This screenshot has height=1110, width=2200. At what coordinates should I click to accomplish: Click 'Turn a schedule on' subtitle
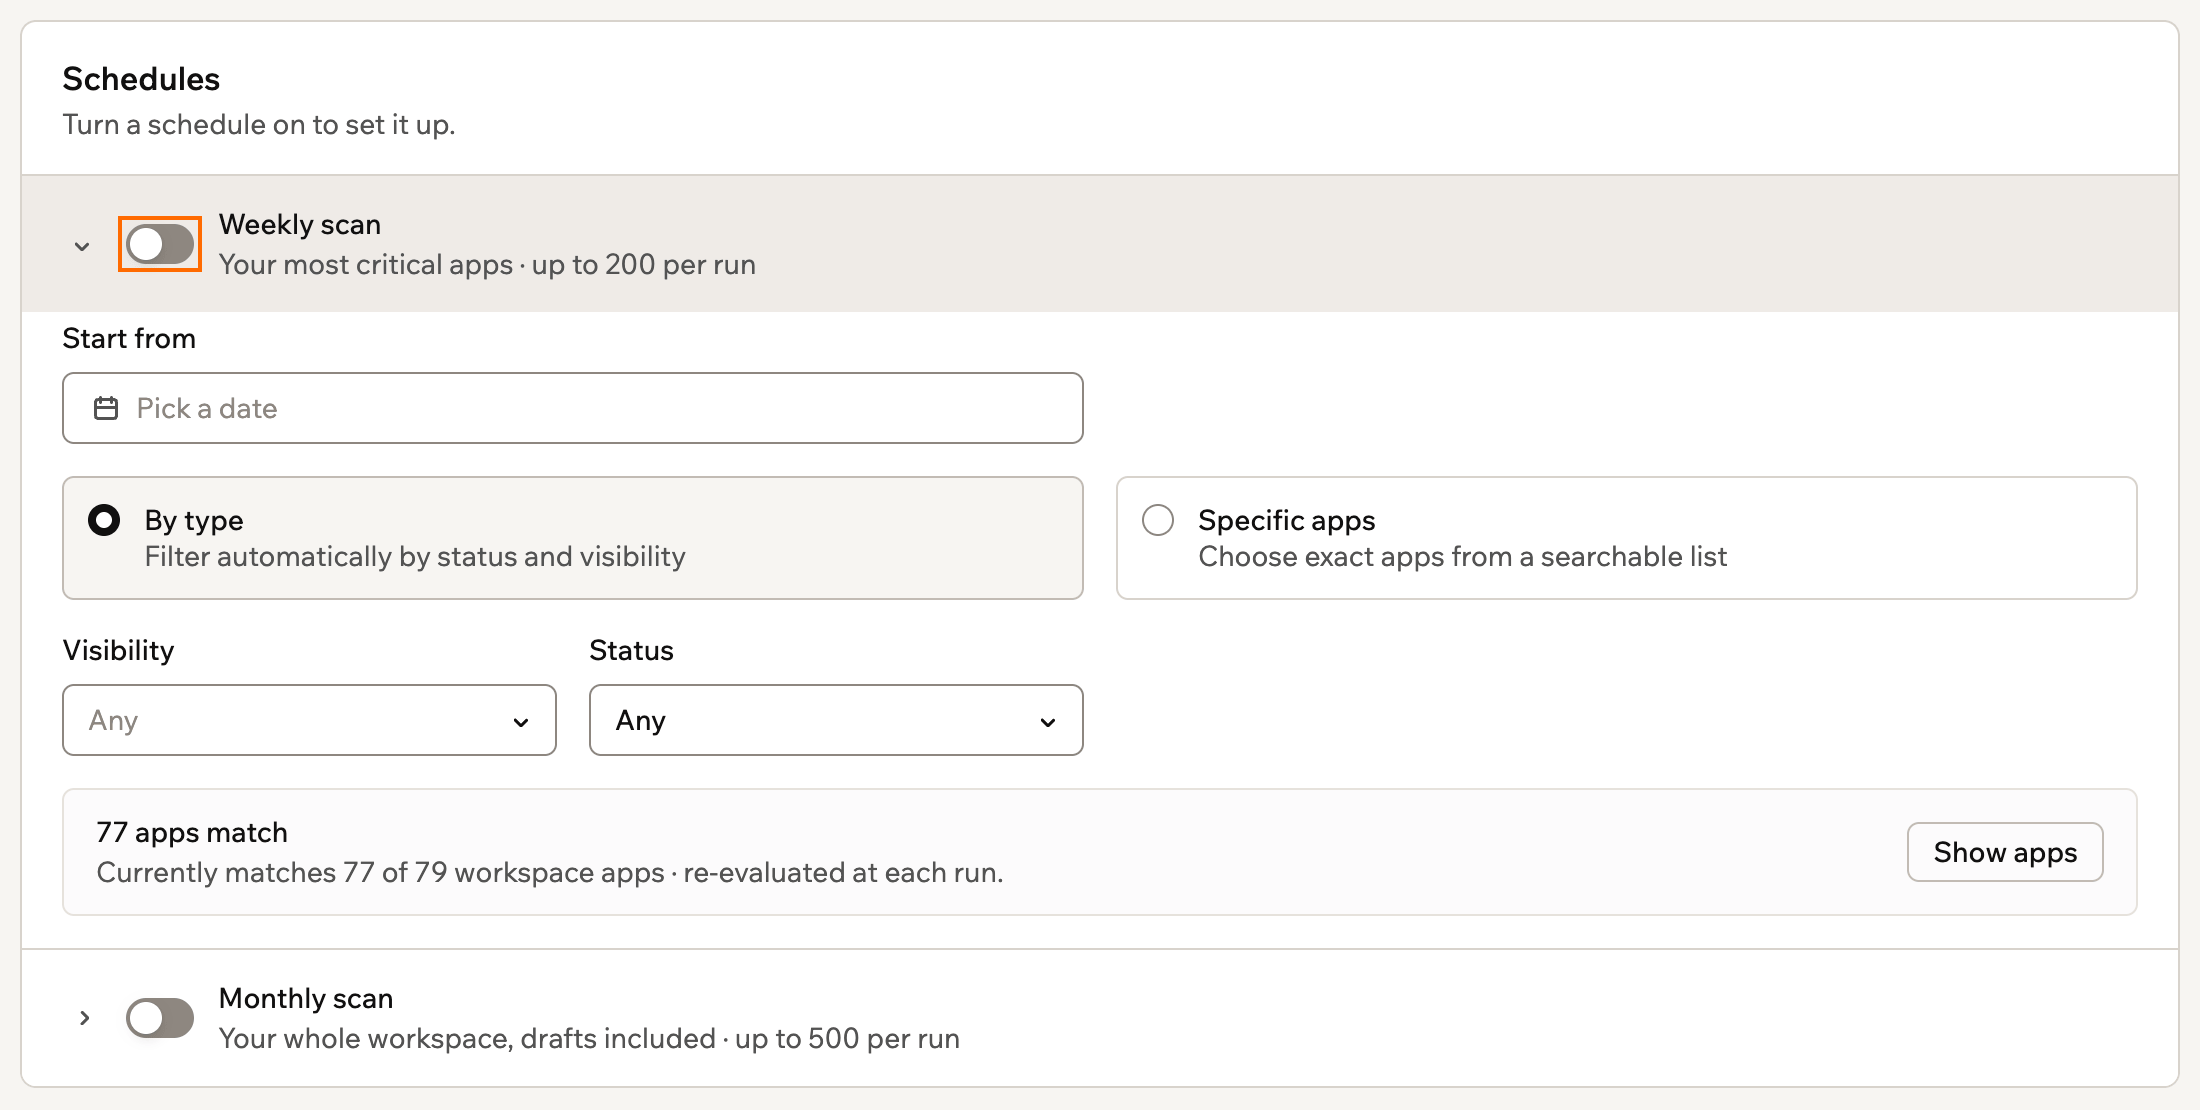[259, 125]
